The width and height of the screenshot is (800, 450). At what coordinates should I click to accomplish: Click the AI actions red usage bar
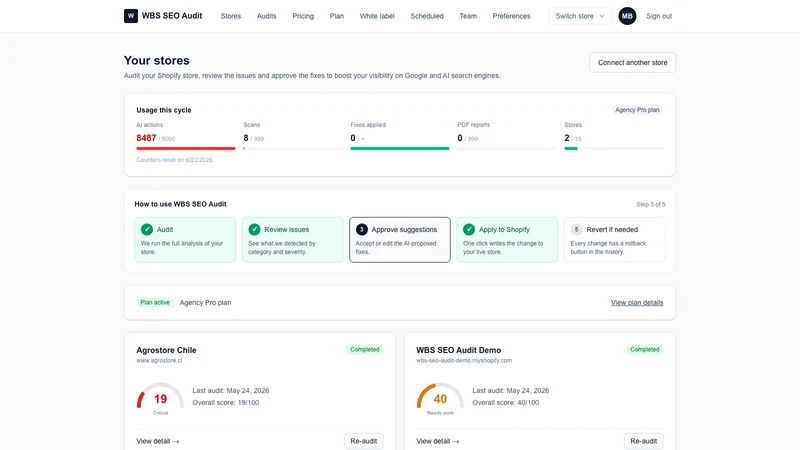[186, 148]
